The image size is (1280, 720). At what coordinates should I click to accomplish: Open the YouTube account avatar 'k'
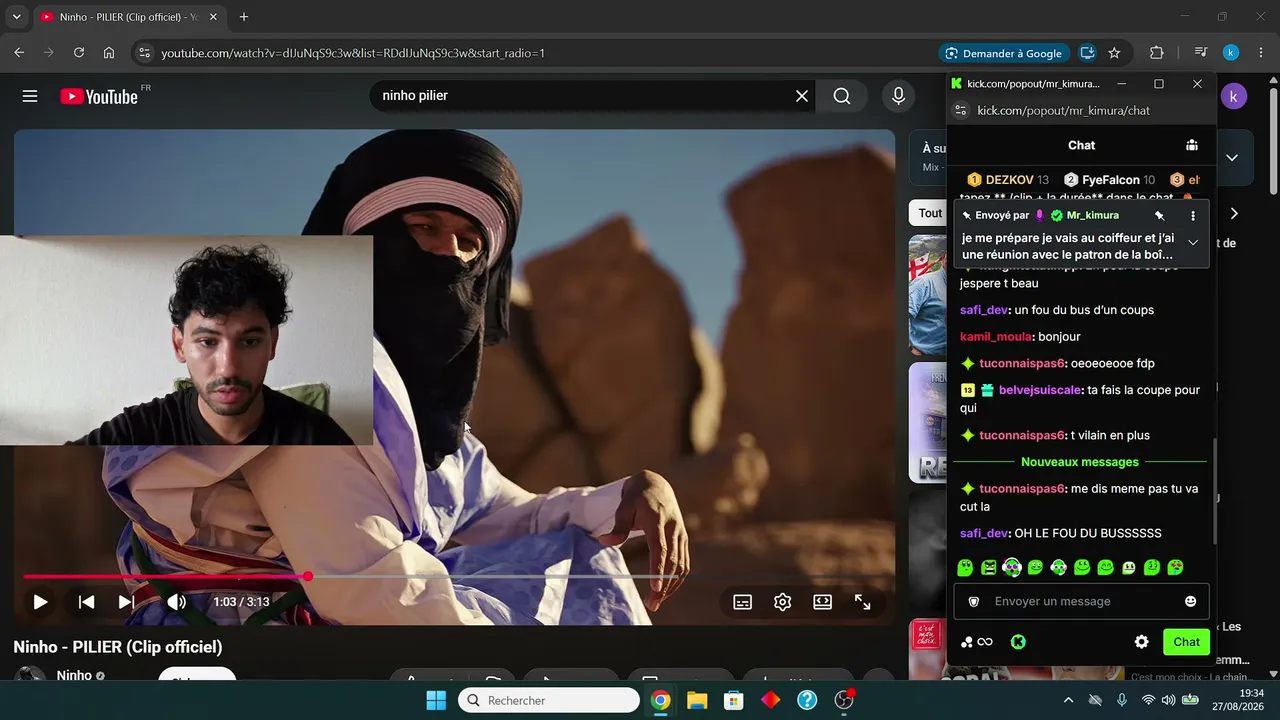tap(1234, 97)
